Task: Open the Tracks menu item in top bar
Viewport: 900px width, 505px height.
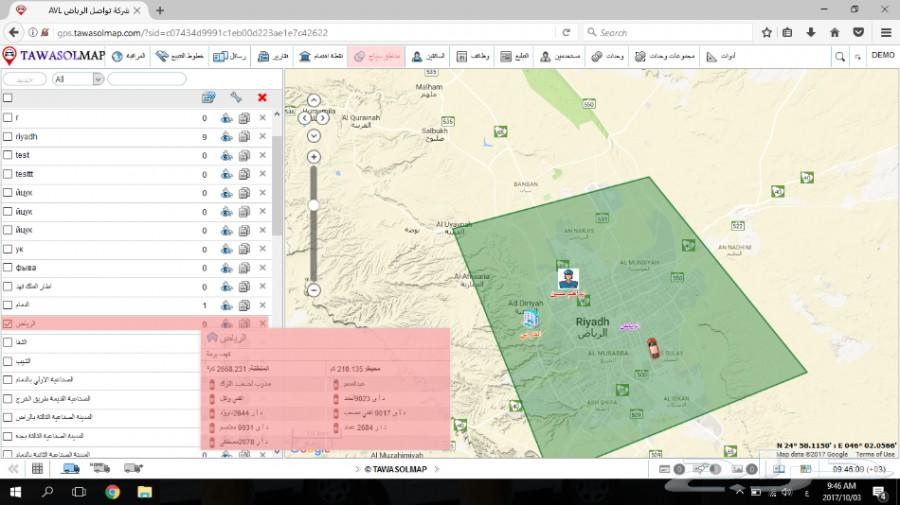Action: click(180, 56)
